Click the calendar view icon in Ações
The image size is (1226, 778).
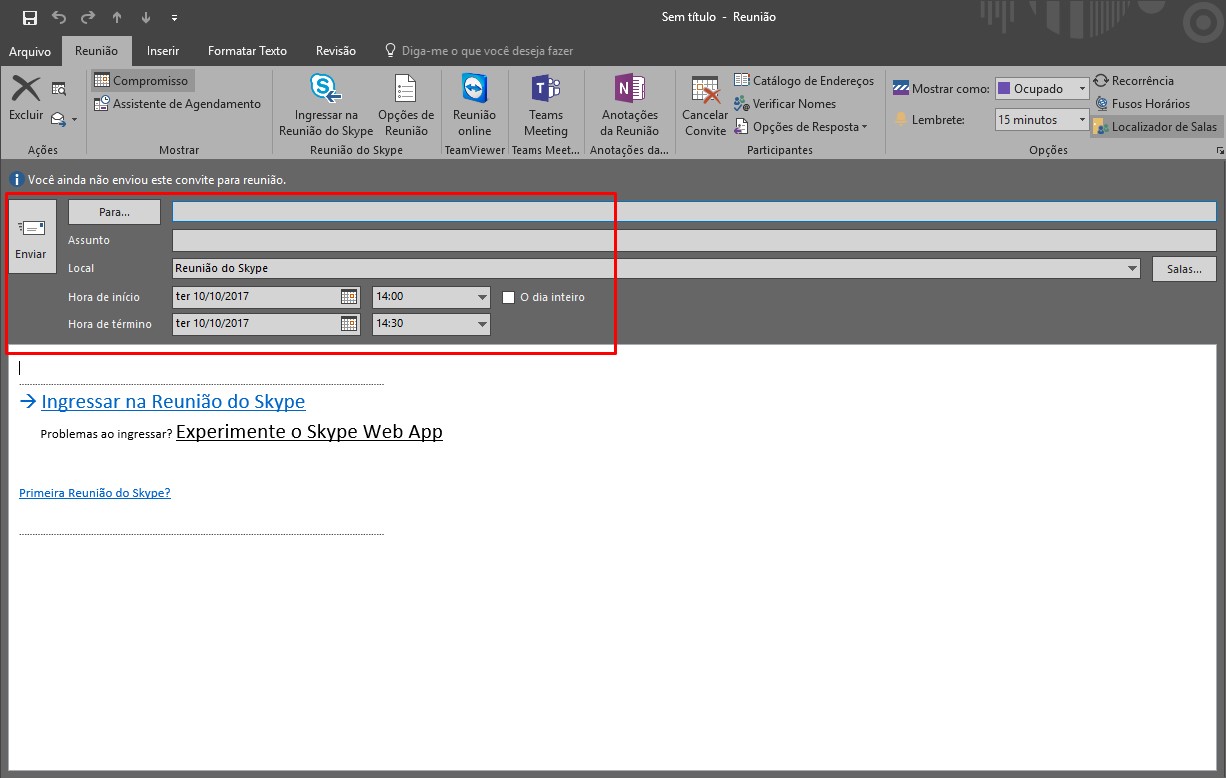(x=59, y=89)
